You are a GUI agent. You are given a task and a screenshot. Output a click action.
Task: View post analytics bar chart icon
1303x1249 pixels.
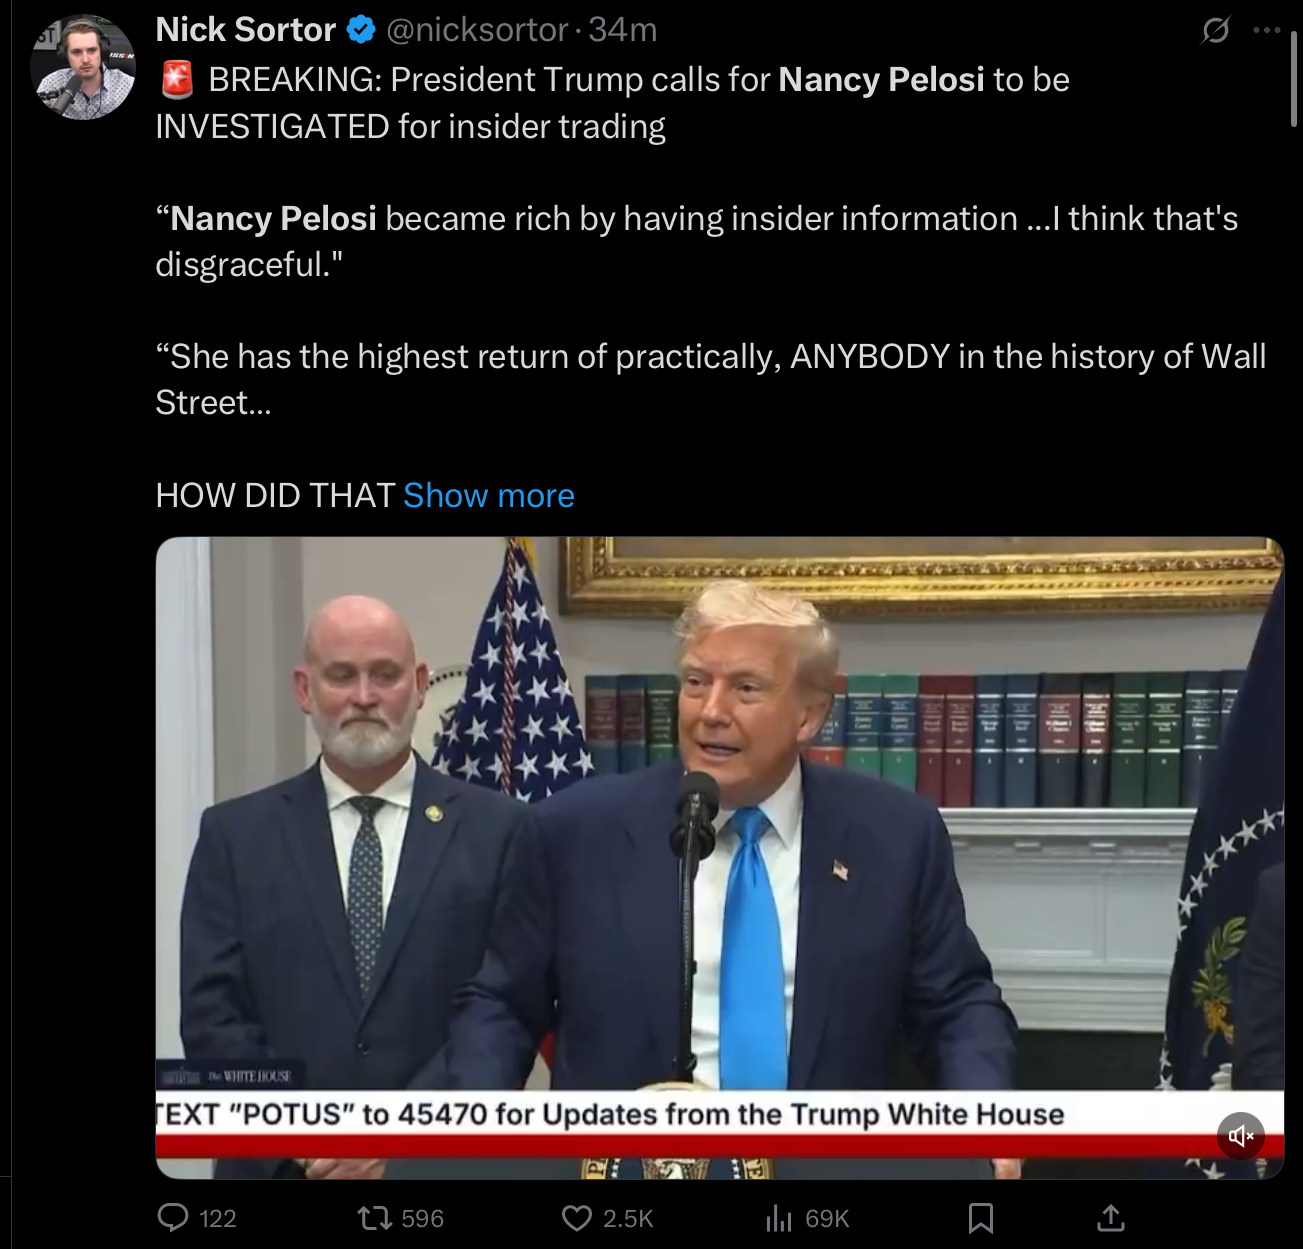(x=779, y=1217)
